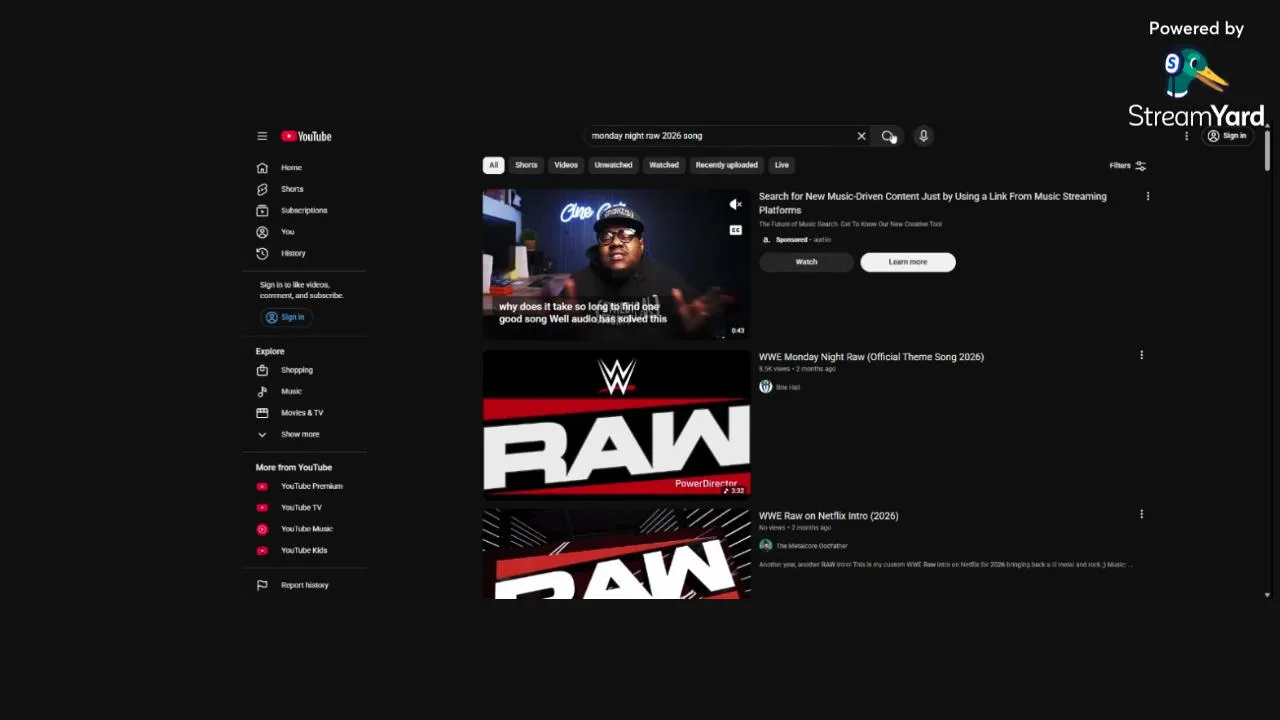Click the search magnifier button
The width and height of the screenshot is (1280, 720).
click(x=888, y=136)
